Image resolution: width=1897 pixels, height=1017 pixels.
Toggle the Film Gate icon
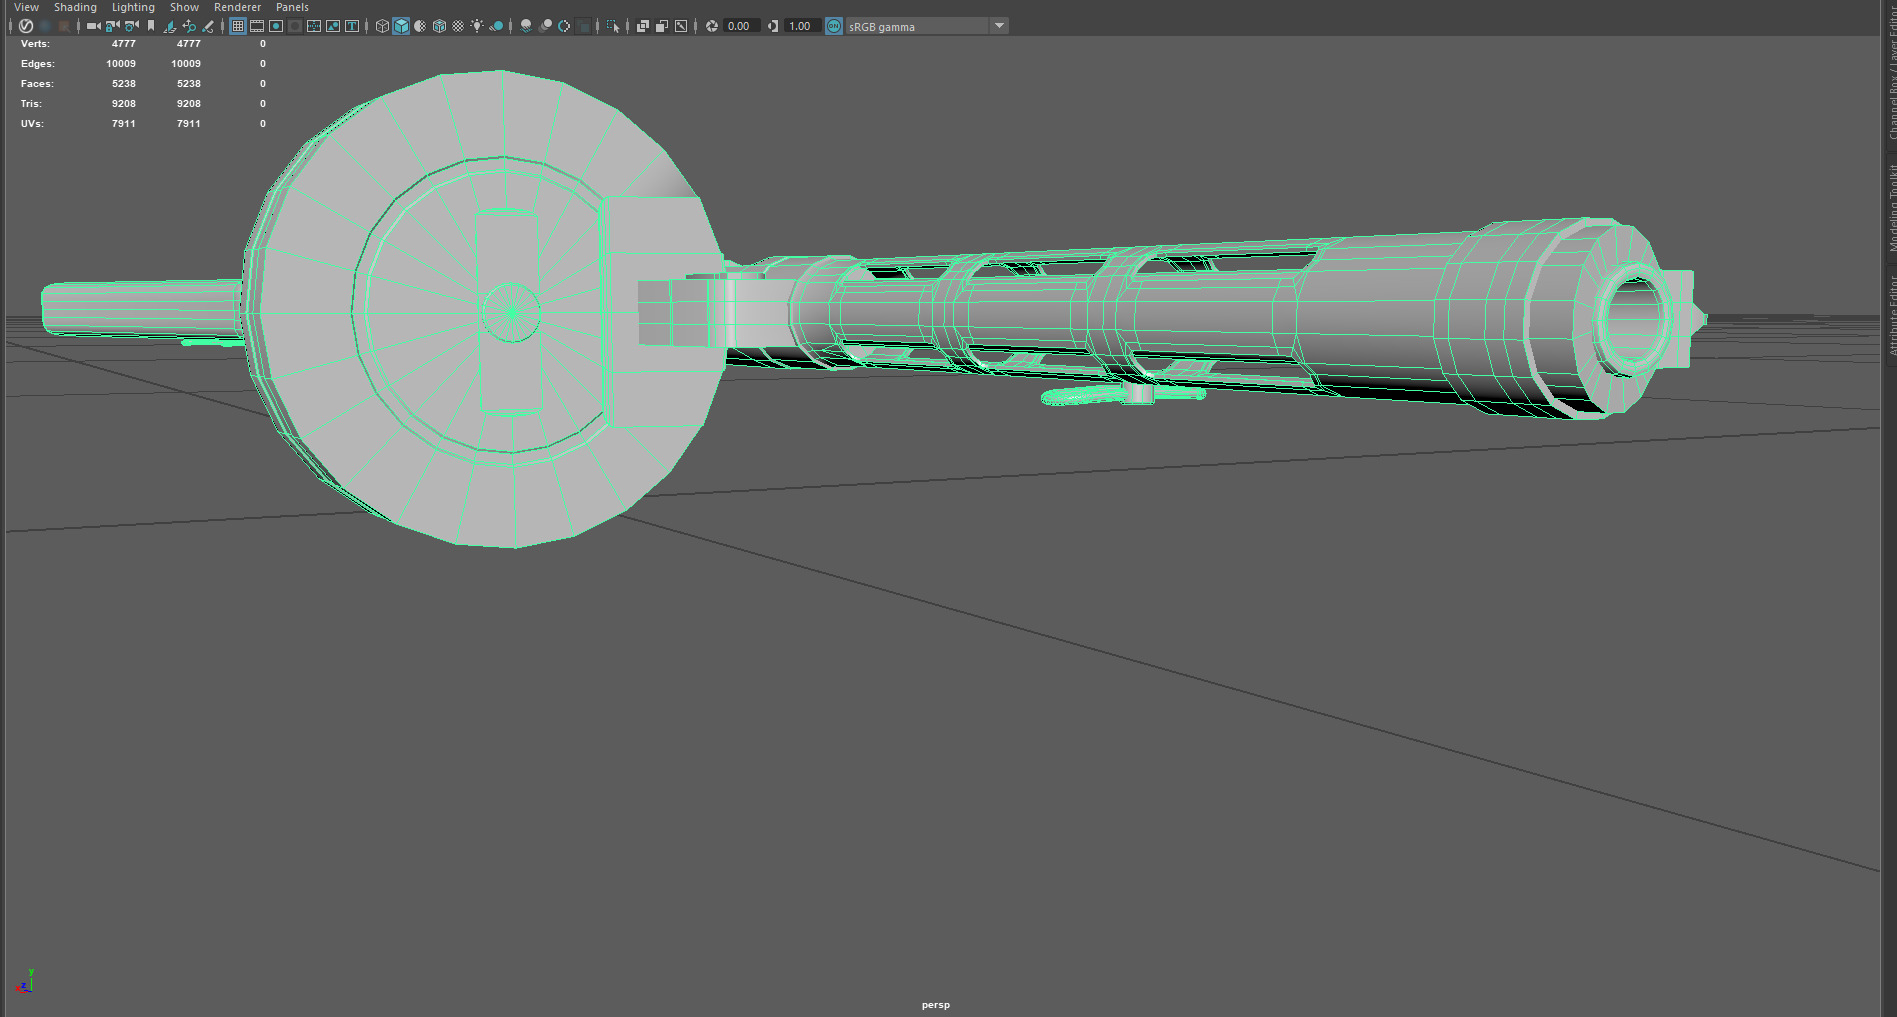257,26
